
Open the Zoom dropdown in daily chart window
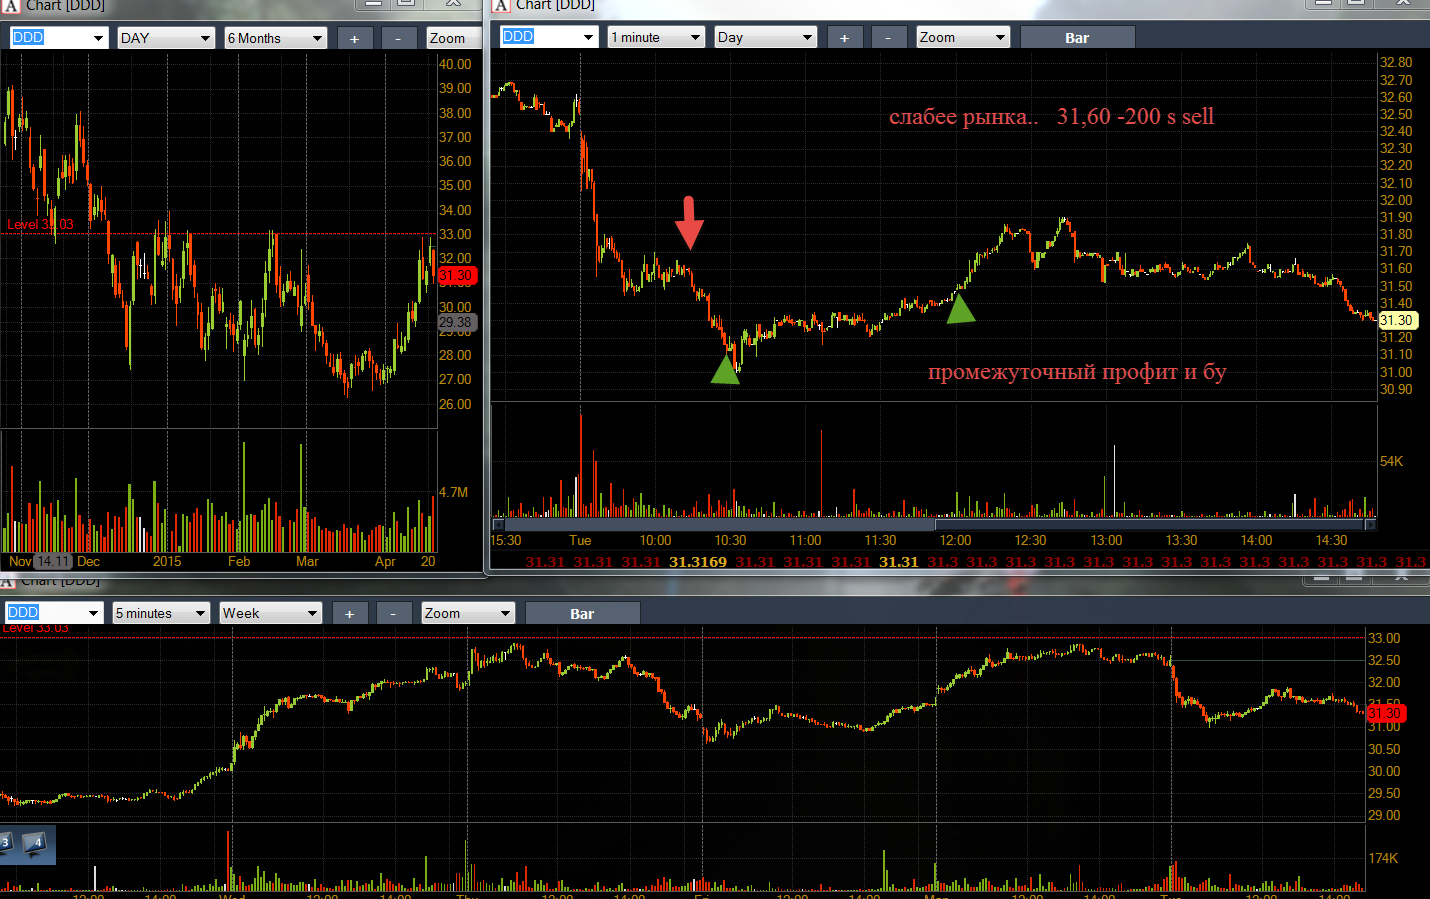click(452, 38)
